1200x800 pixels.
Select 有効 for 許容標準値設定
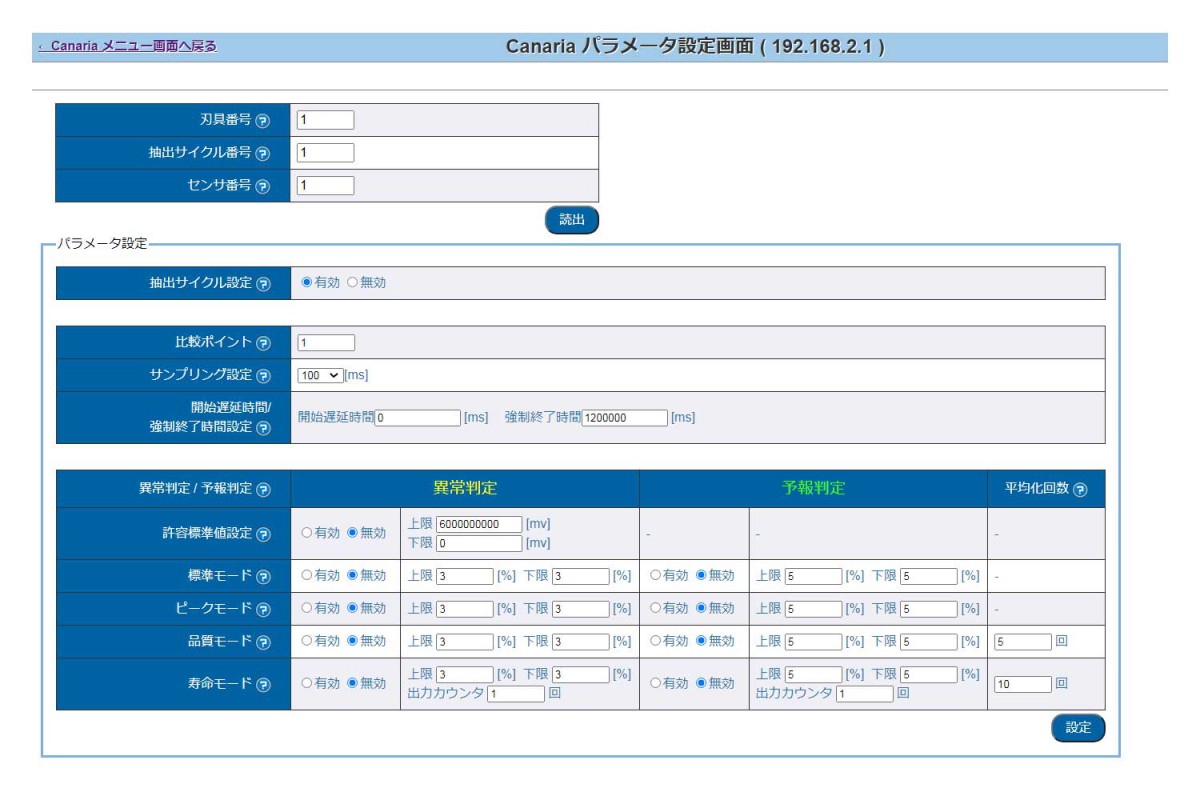(x=307, y=534)
